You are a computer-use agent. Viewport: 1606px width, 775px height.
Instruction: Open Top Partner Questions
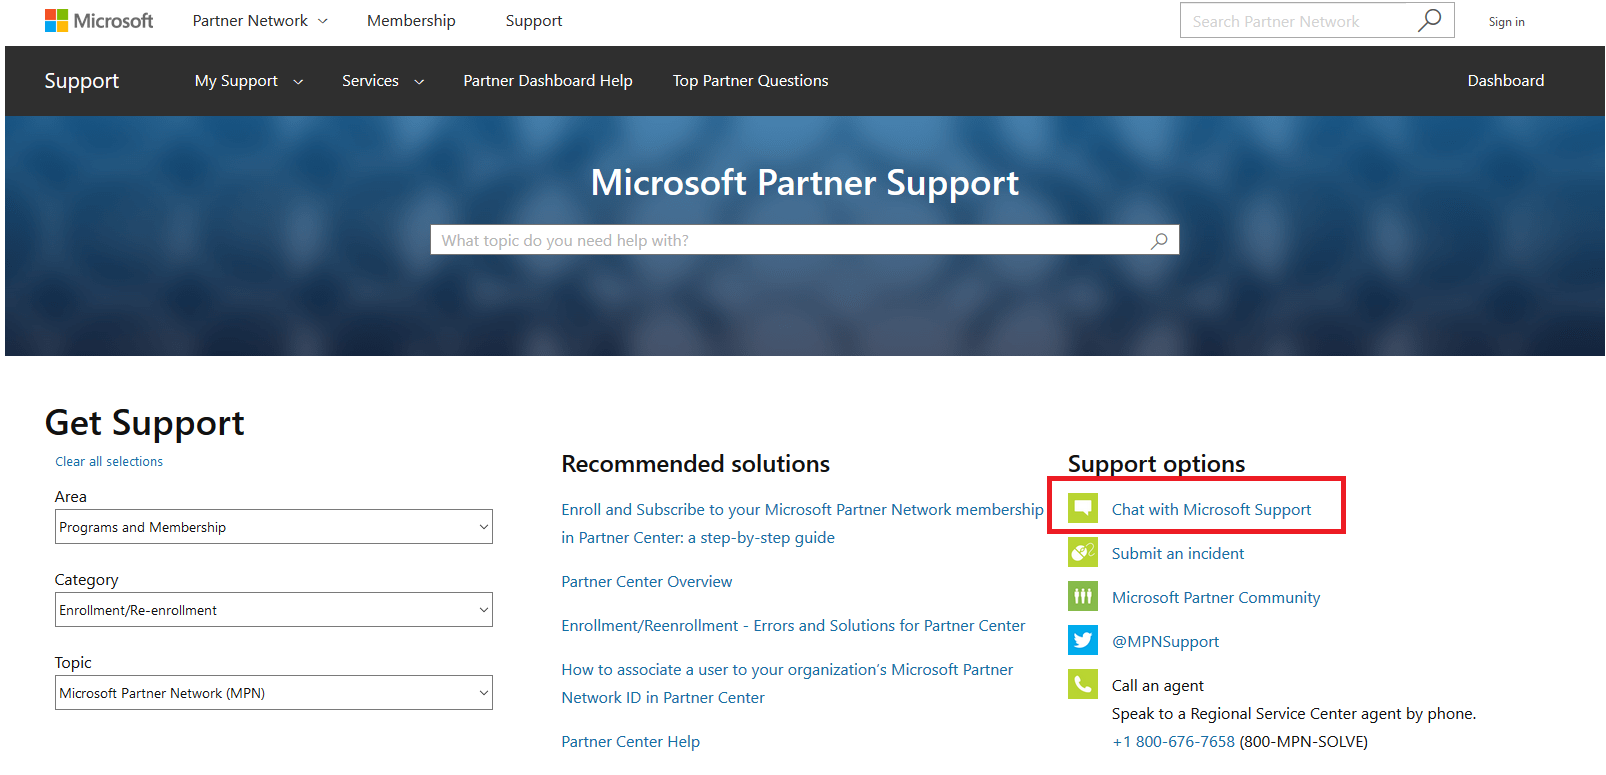[x=751, y=81]
